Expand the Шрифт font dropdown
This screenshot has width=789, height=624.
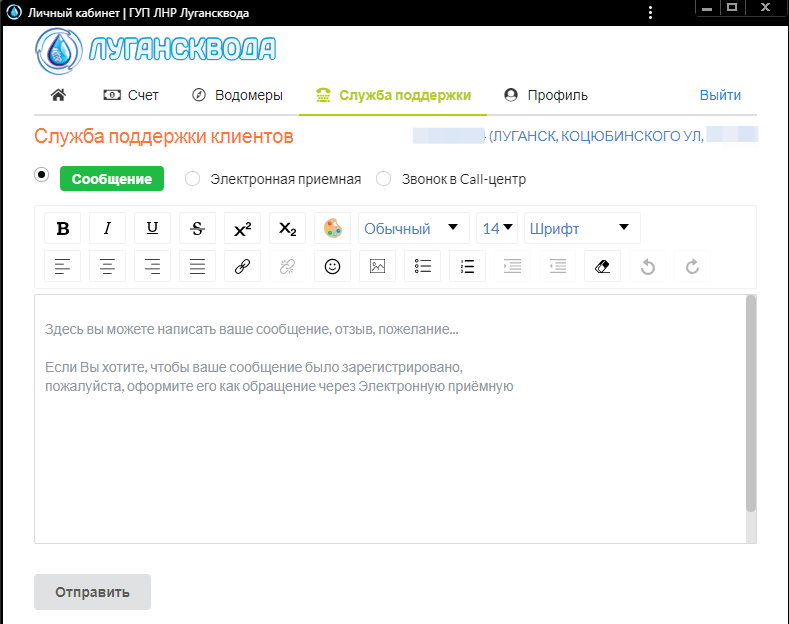point(582,228)
